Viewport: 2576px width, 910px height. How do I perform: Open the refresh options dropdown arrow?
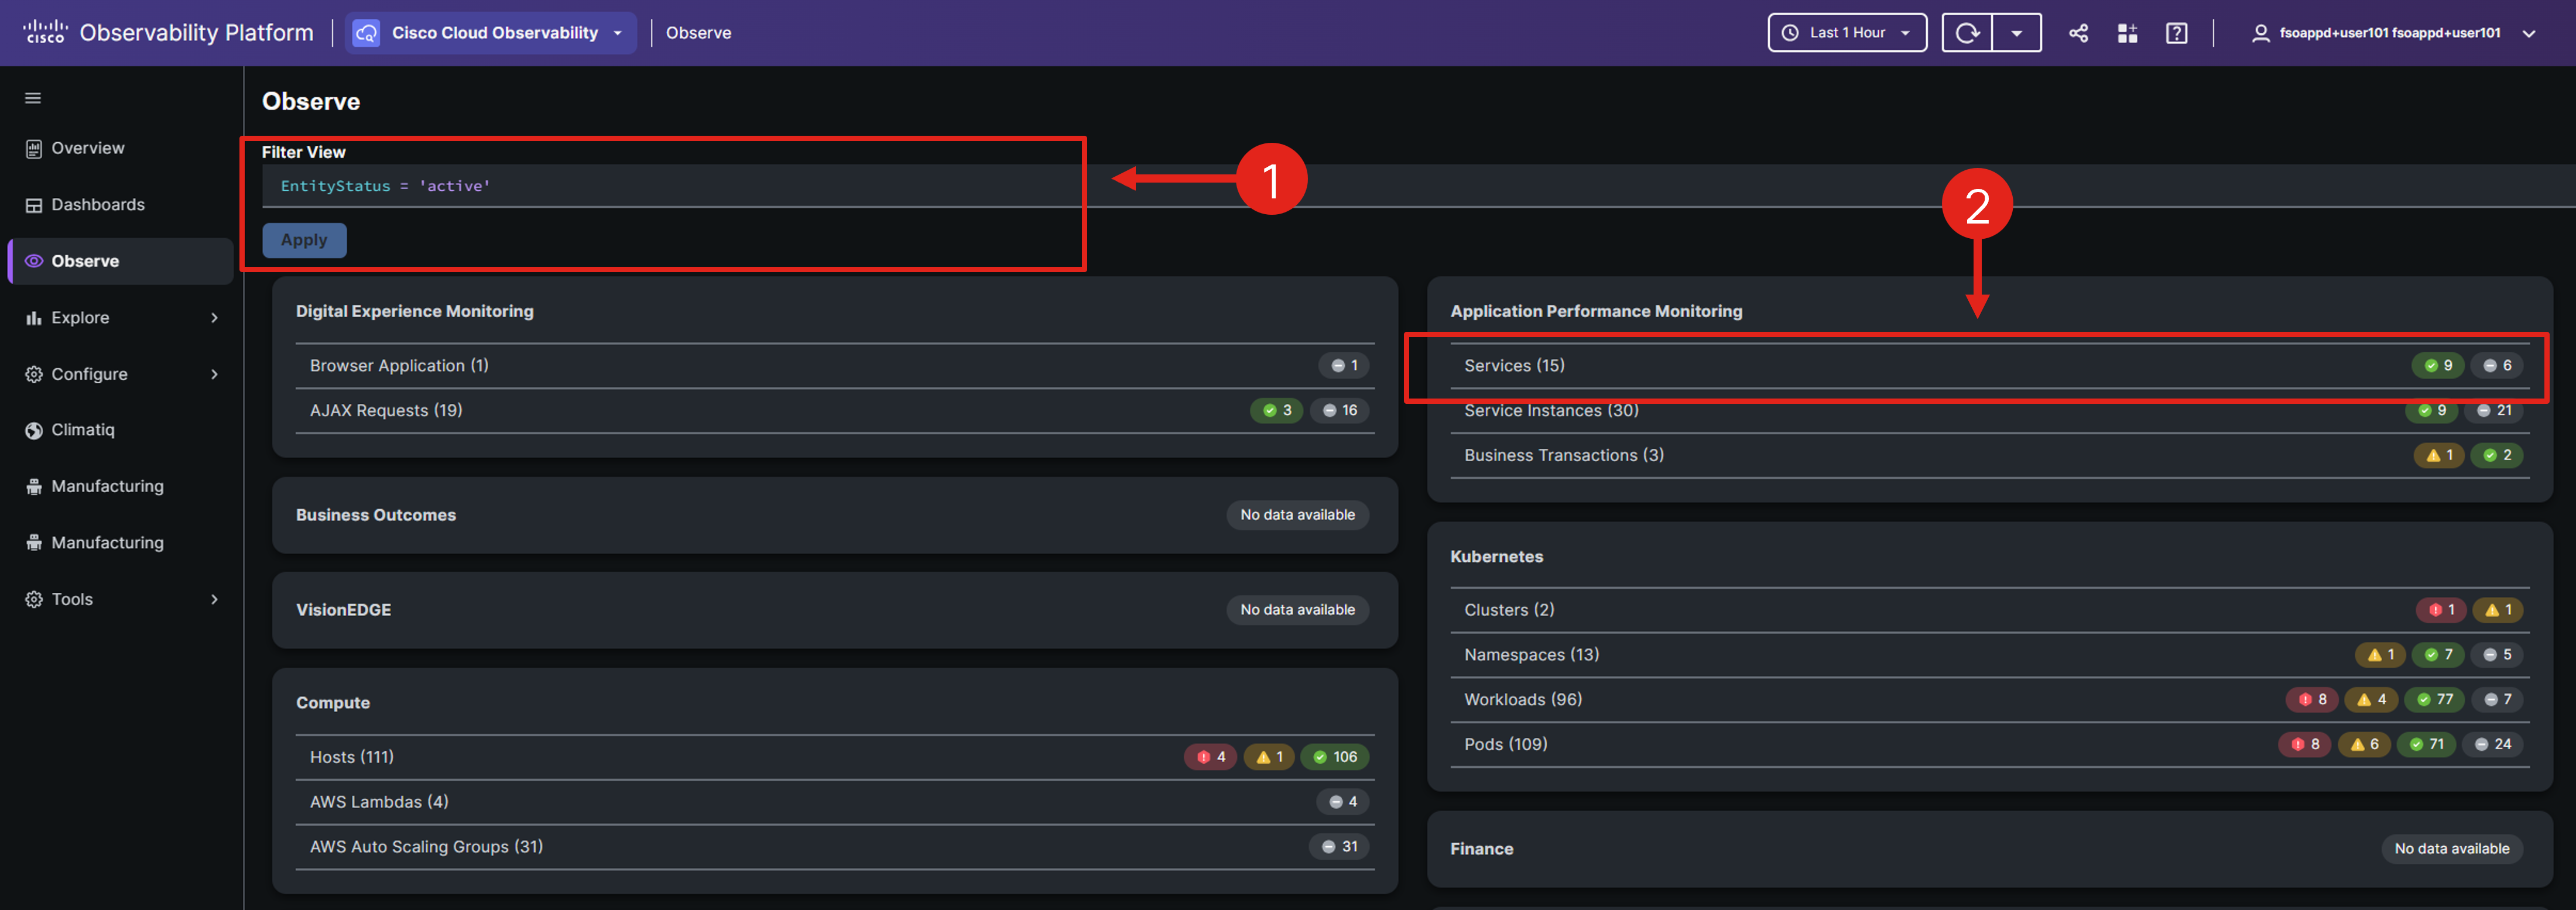click(x=2016, y=33)
